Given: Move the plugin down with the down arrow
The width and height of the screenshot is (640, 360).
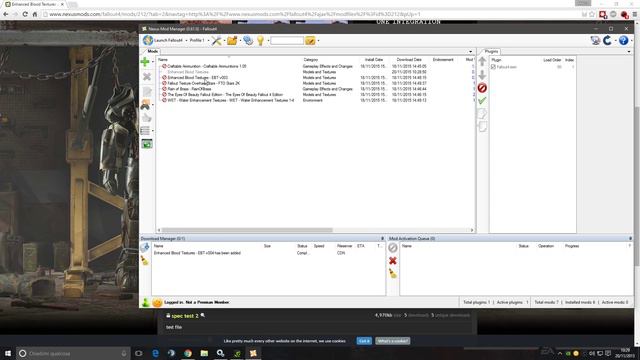Looking at the screenshot, I should (482, 75).
